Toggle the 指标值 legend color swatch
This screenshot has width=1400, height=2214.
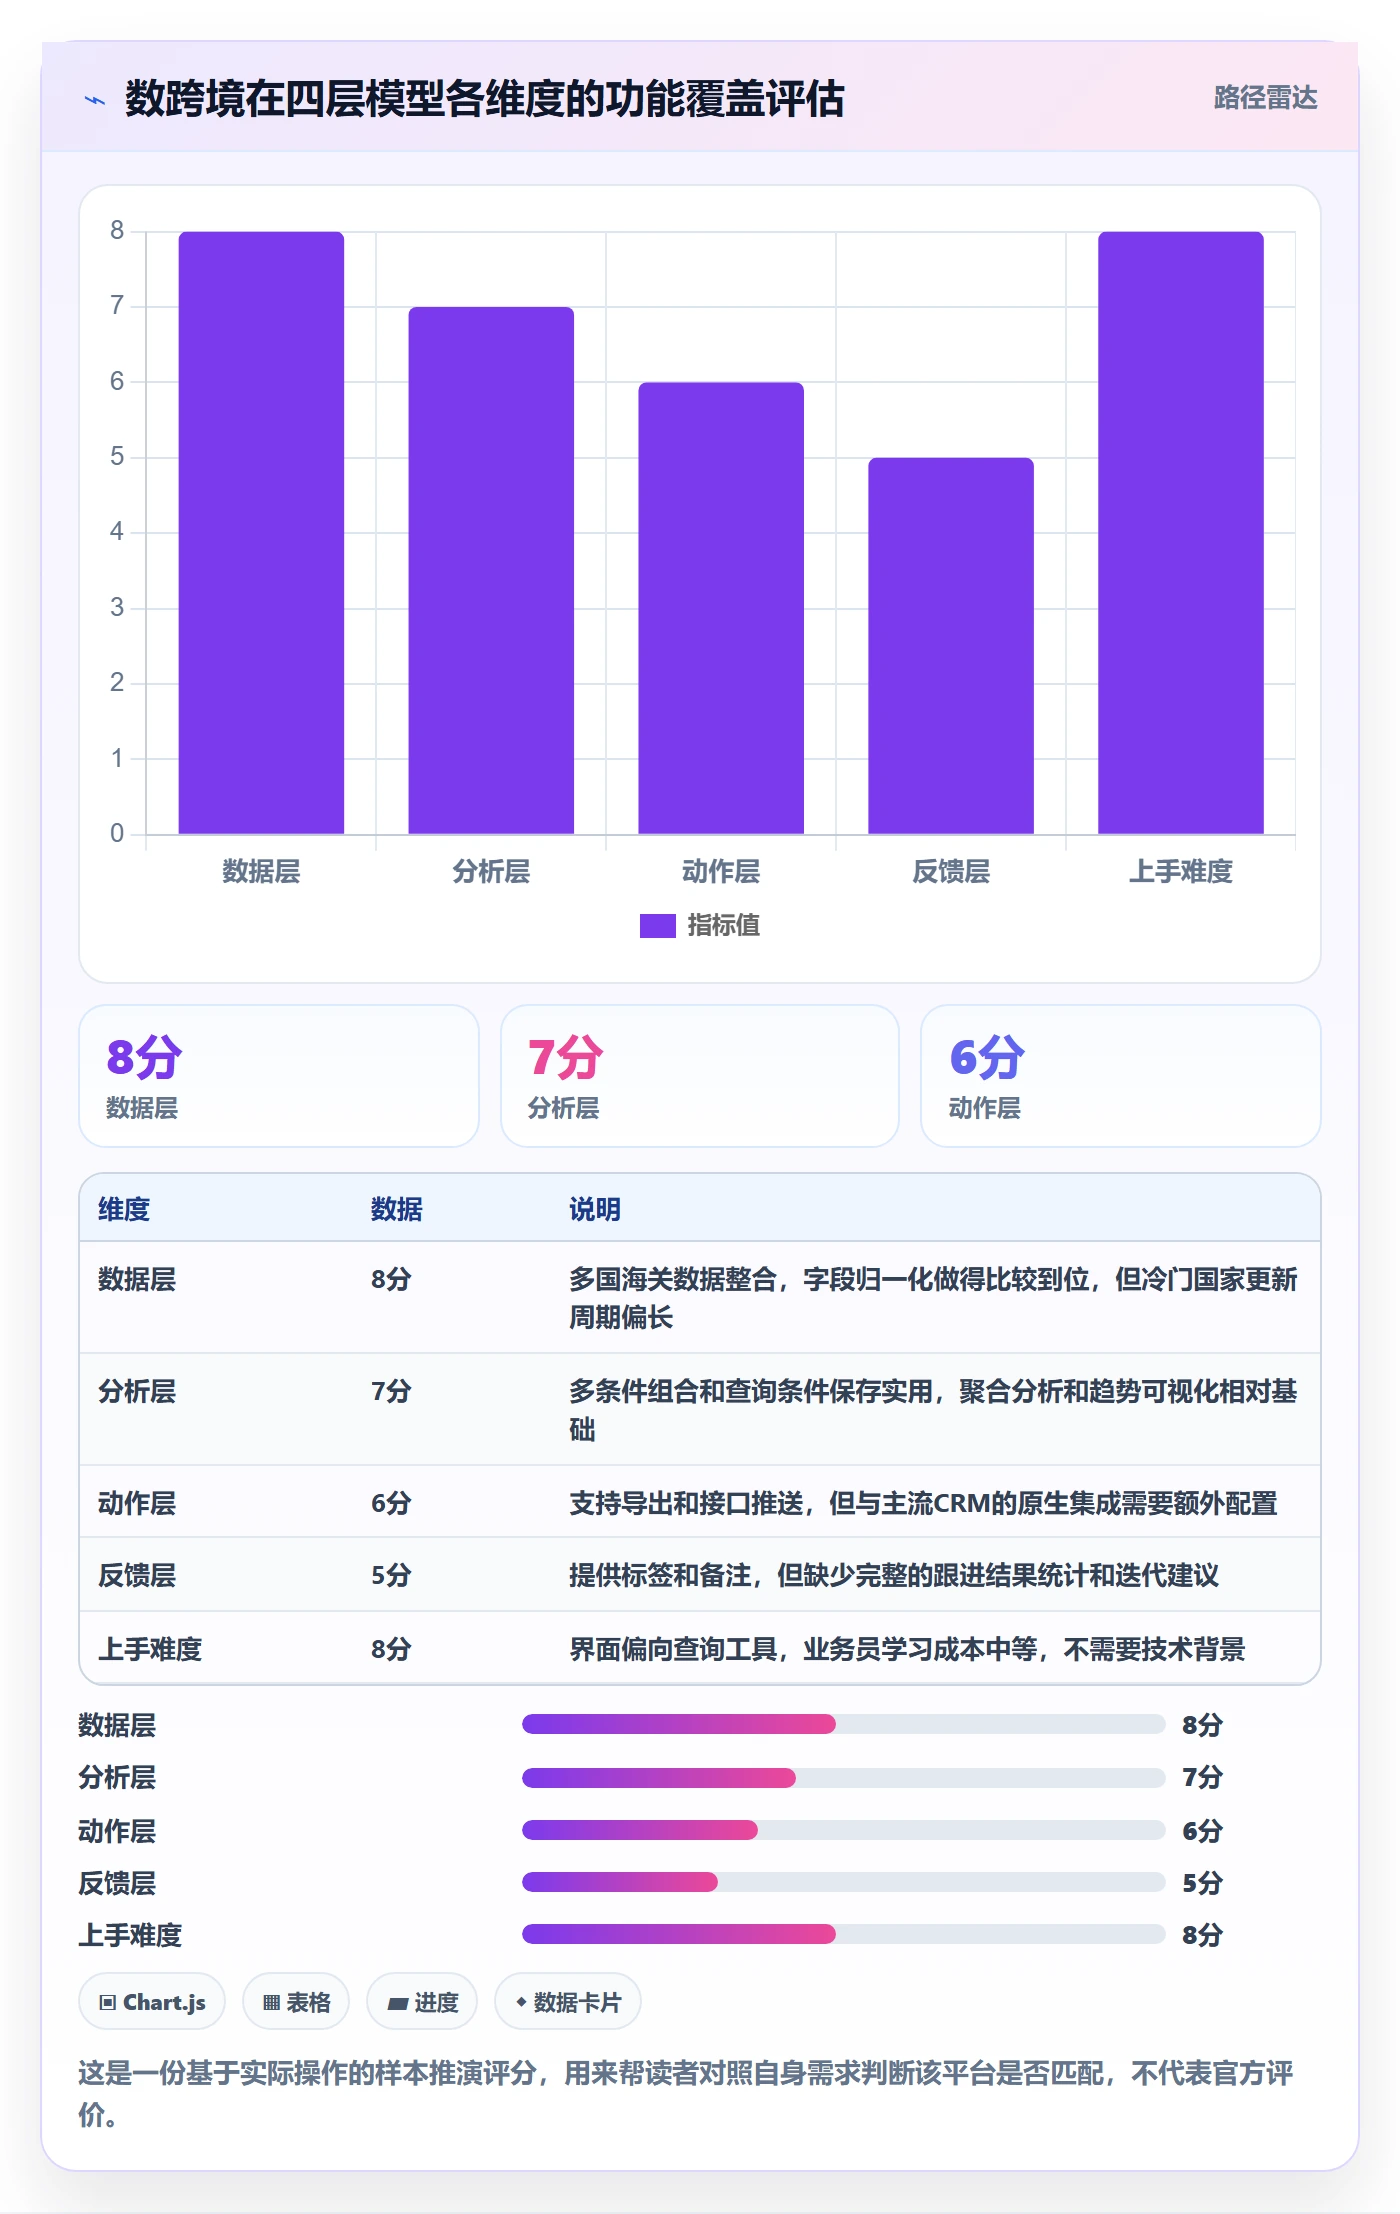coord(657,926)
